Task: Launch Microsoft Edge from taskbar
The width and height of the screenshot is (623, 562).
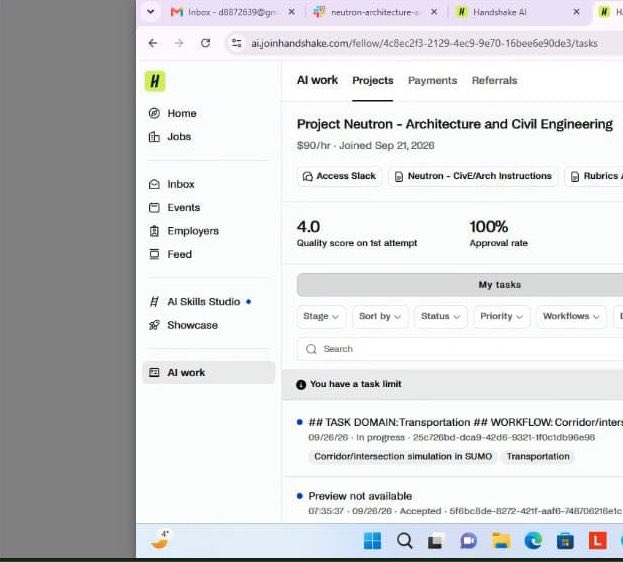Action: point(533,541)
